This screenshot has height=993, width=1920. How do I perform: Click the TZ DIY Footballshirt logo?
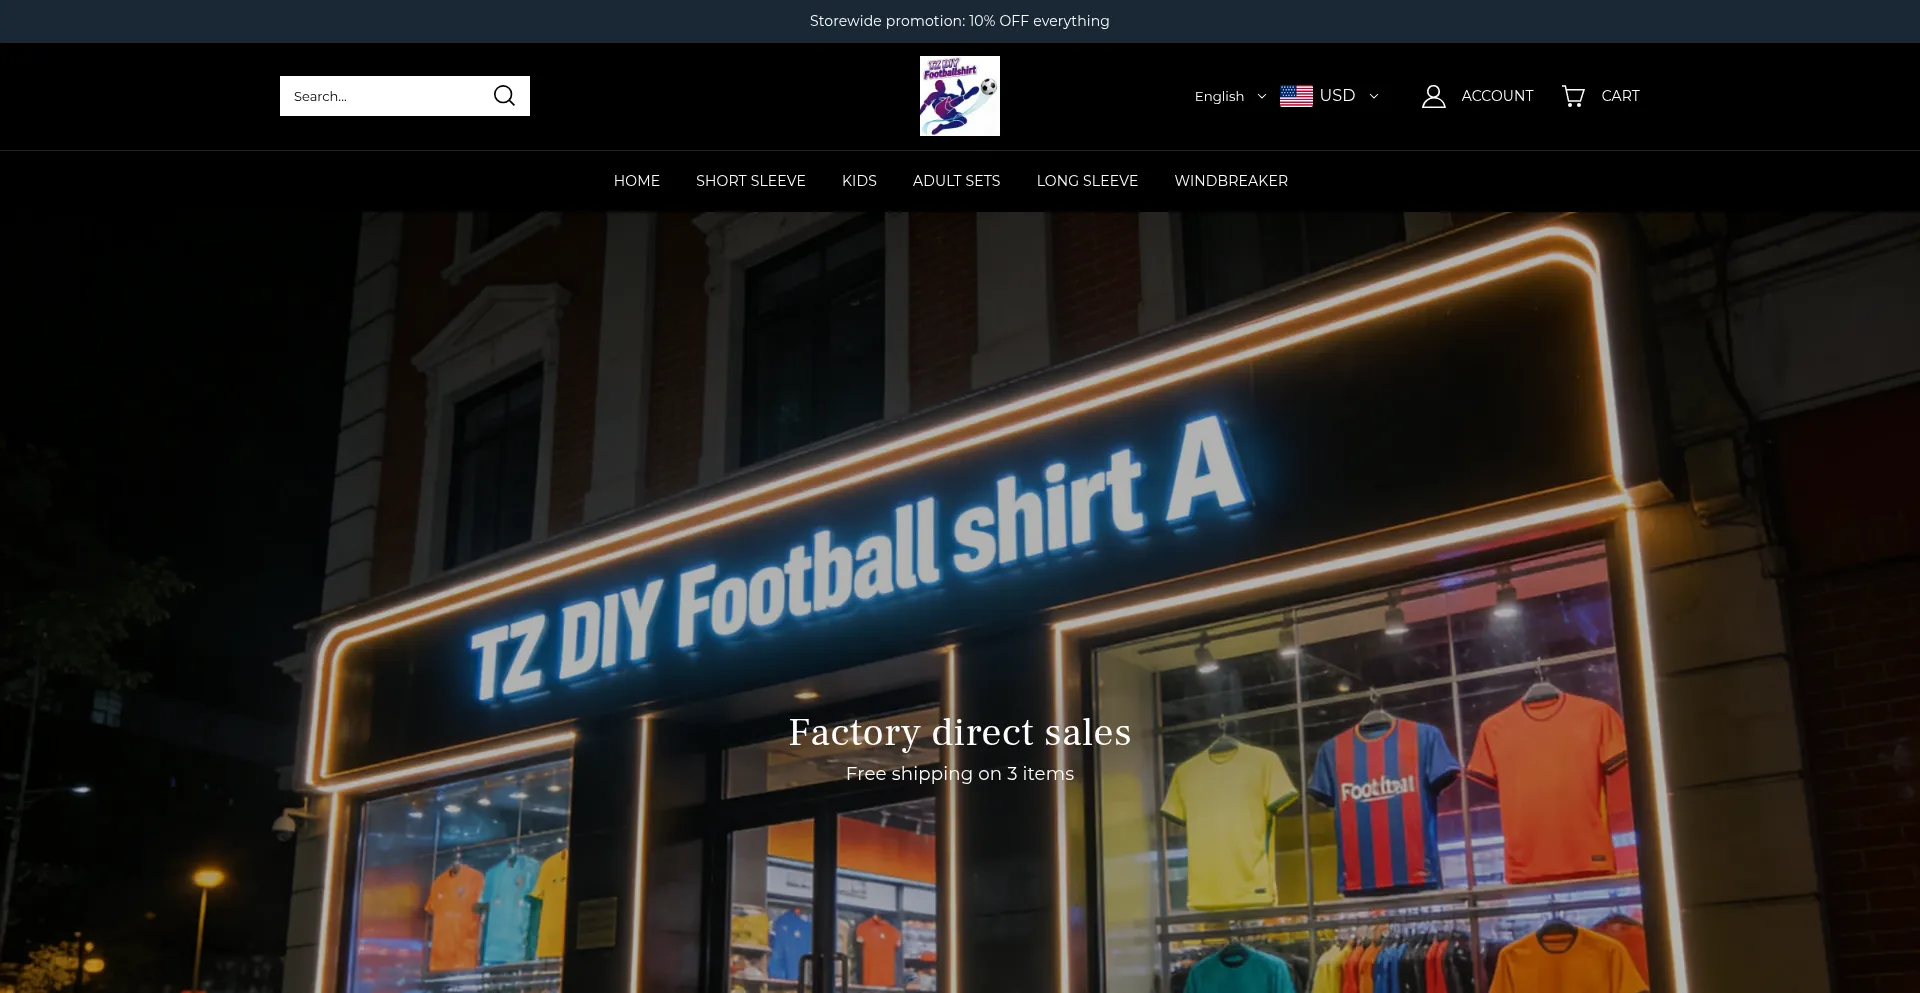click(959, 96)
